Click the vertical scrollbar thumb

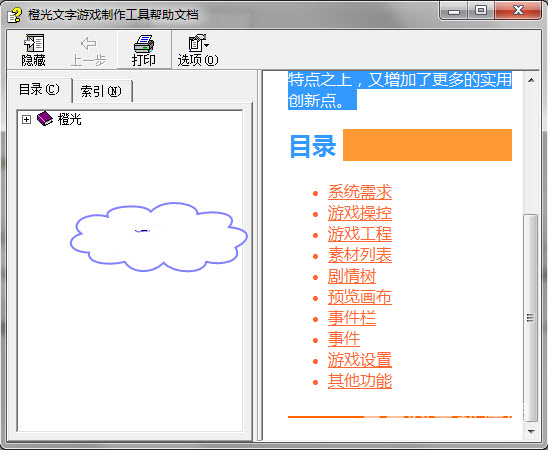click(531, 318)
